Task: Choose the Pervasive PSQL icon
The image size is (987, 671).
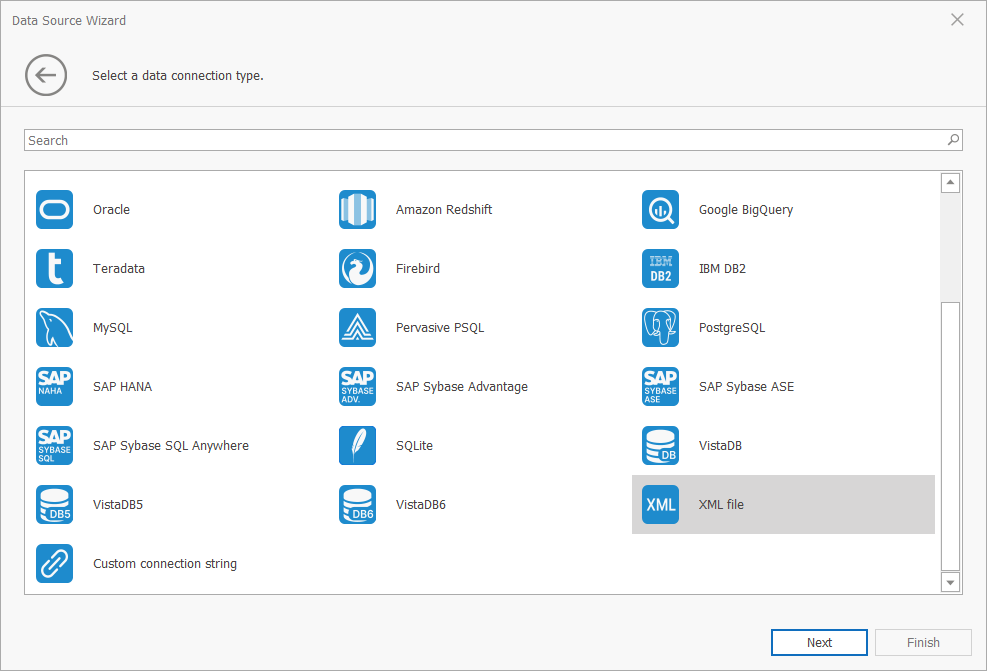Action: pos(357,328)
